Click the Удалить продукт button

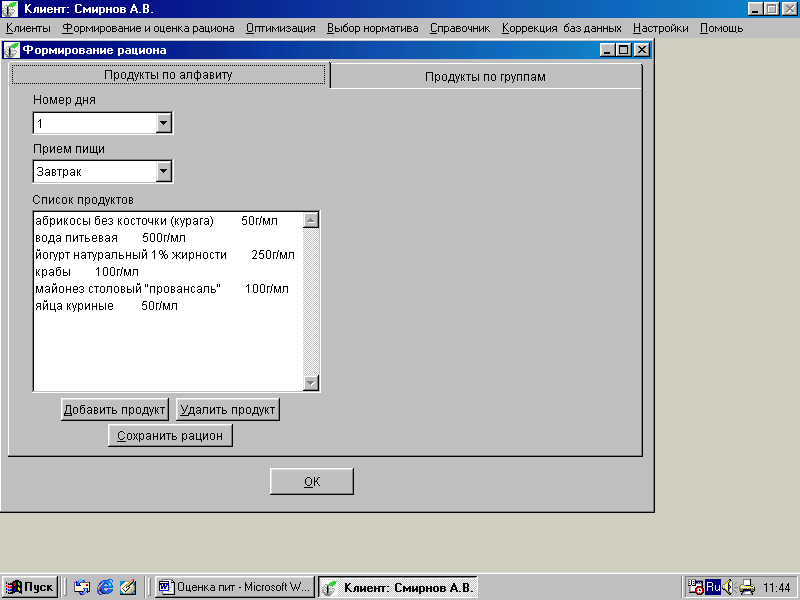228,410
